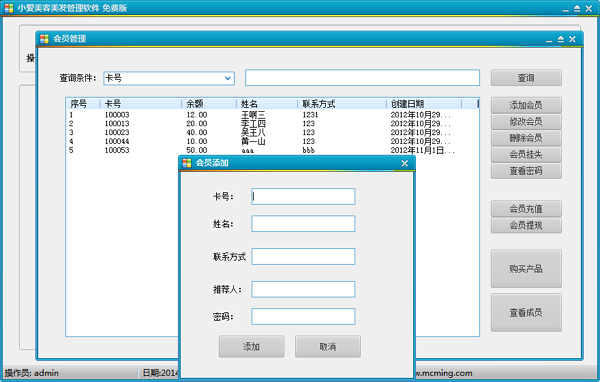The height and width of the screenshot is (382, 600).
Task: Click the 姓名 input field in dialog
Action: click(303, 224)
